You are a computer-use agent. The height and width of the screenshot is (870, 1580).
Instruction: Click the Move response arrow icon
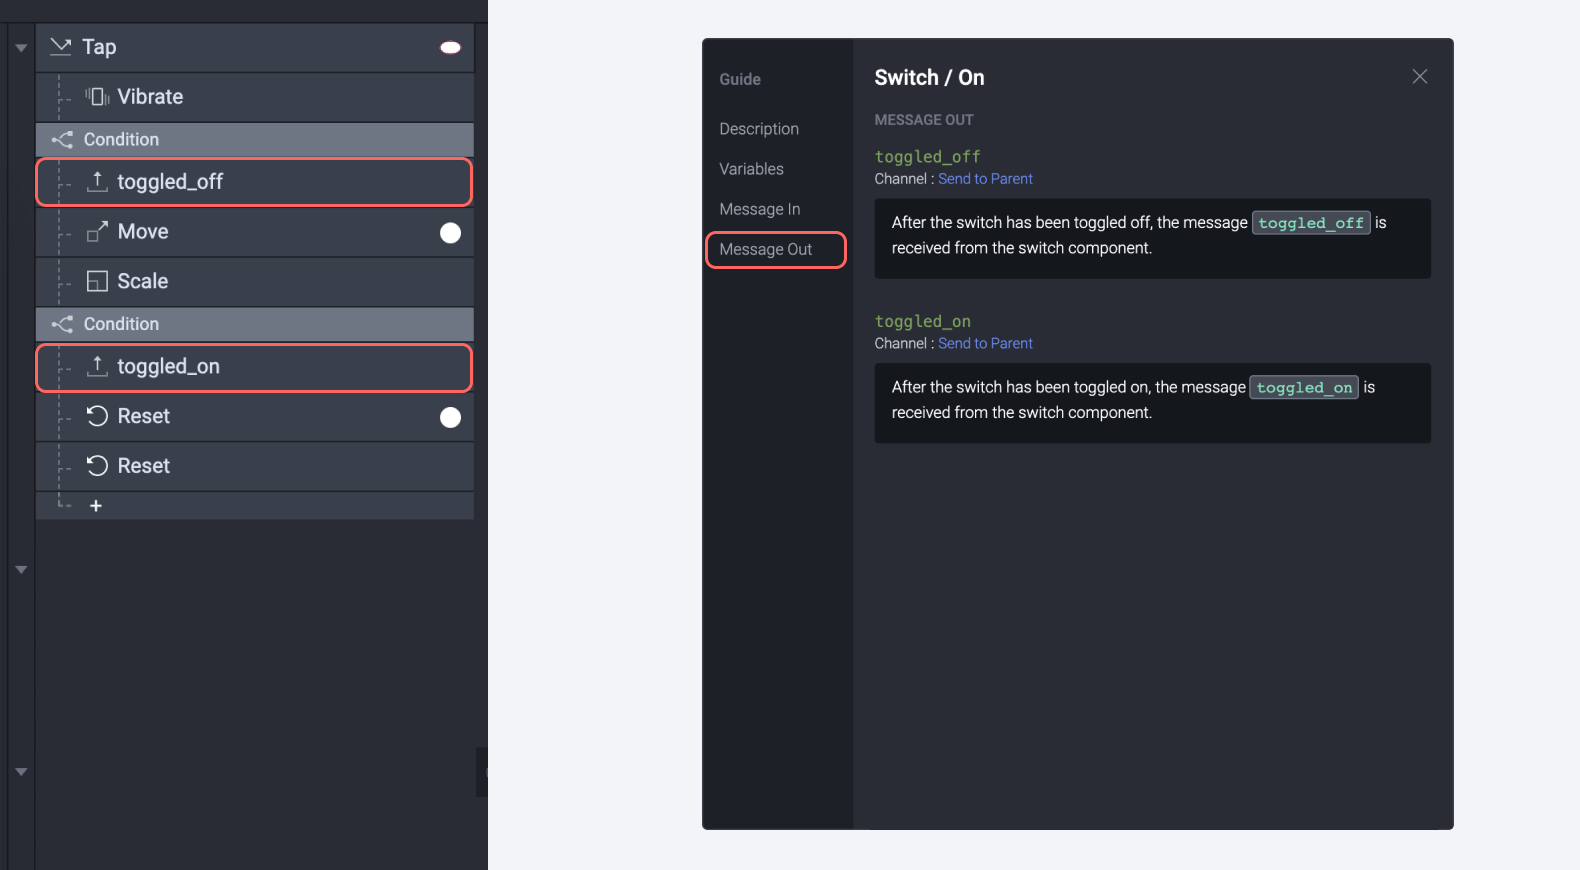pos(97,232)
